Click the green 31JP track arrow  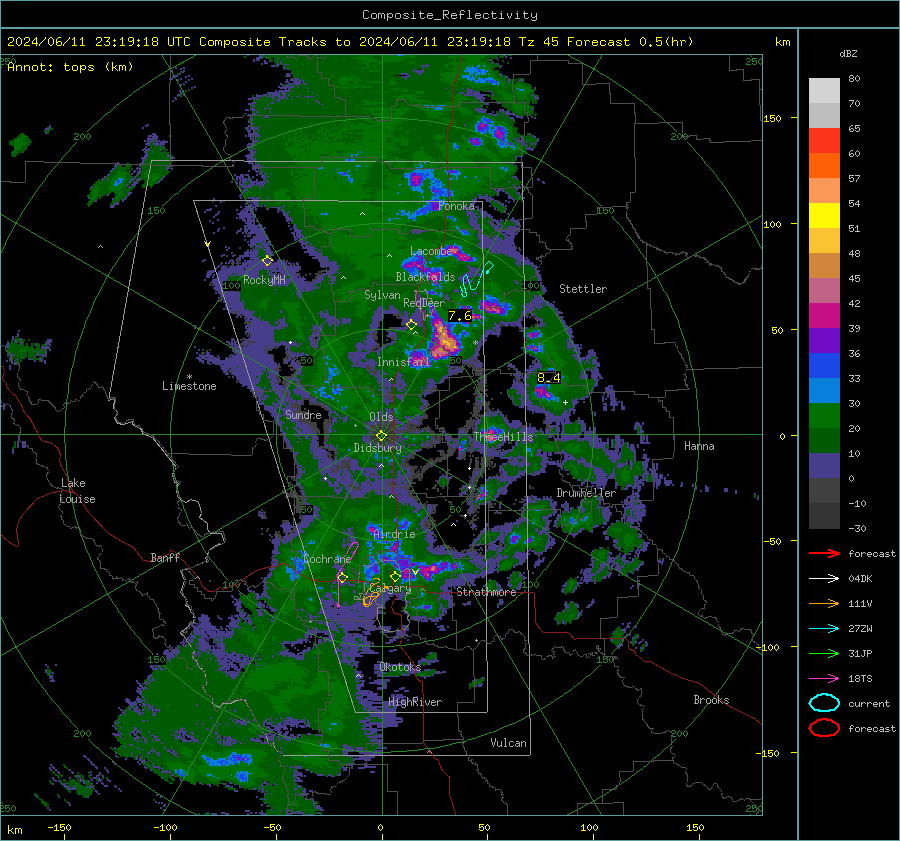click(x=824, y=653)
